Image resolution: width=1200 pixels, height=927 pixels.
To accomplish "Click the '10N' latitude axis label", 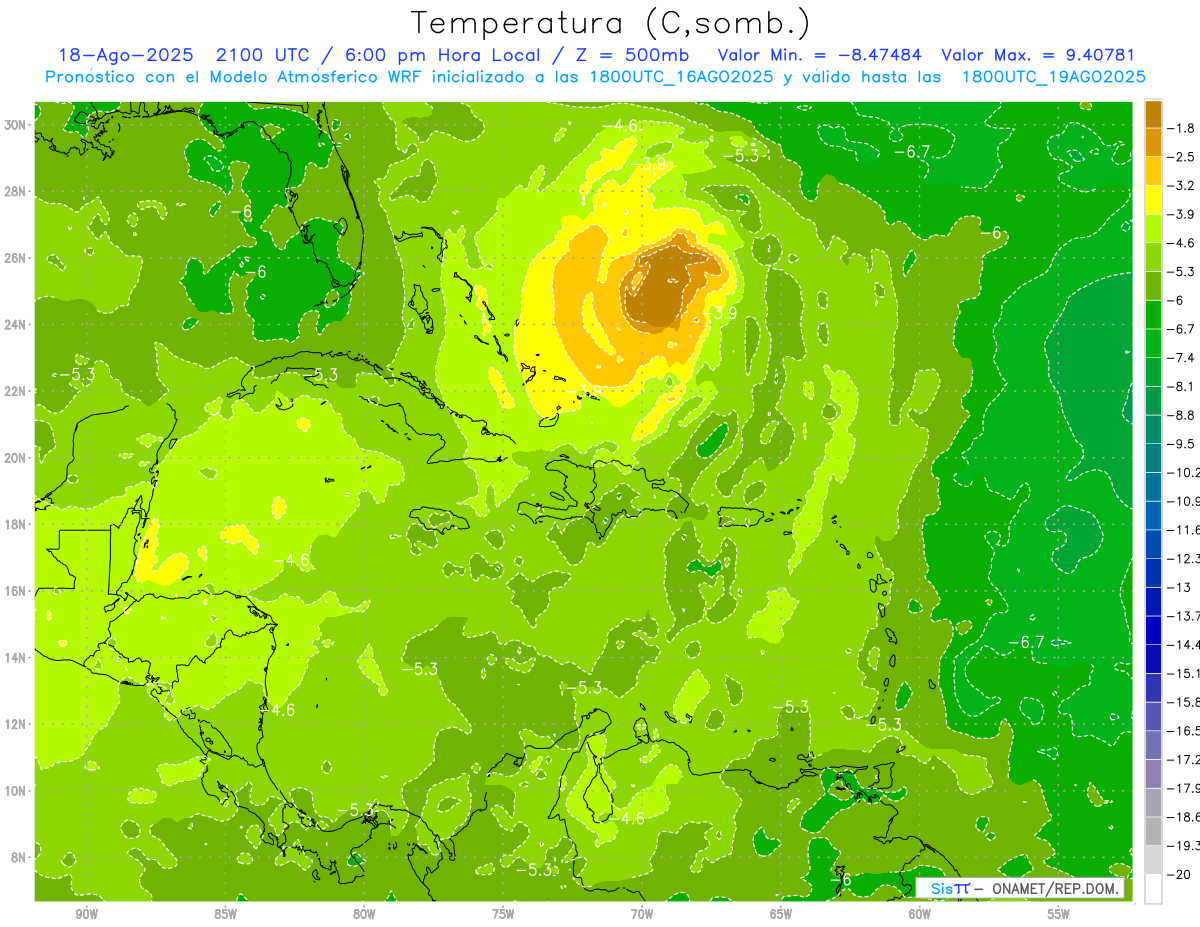I will click(16, 791).
